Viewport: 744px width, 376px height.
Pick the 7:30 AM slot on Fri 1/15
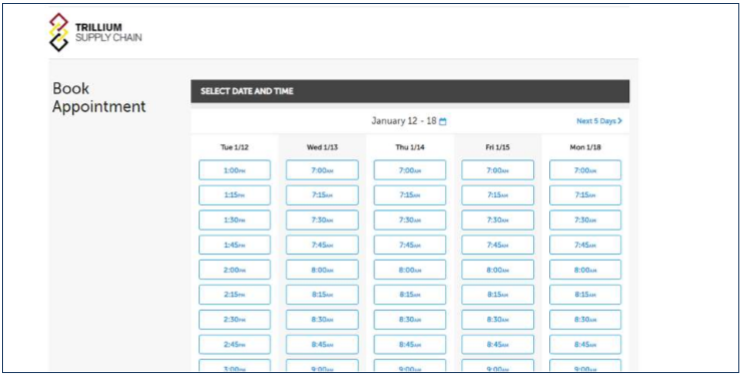[x=498, y=220]
